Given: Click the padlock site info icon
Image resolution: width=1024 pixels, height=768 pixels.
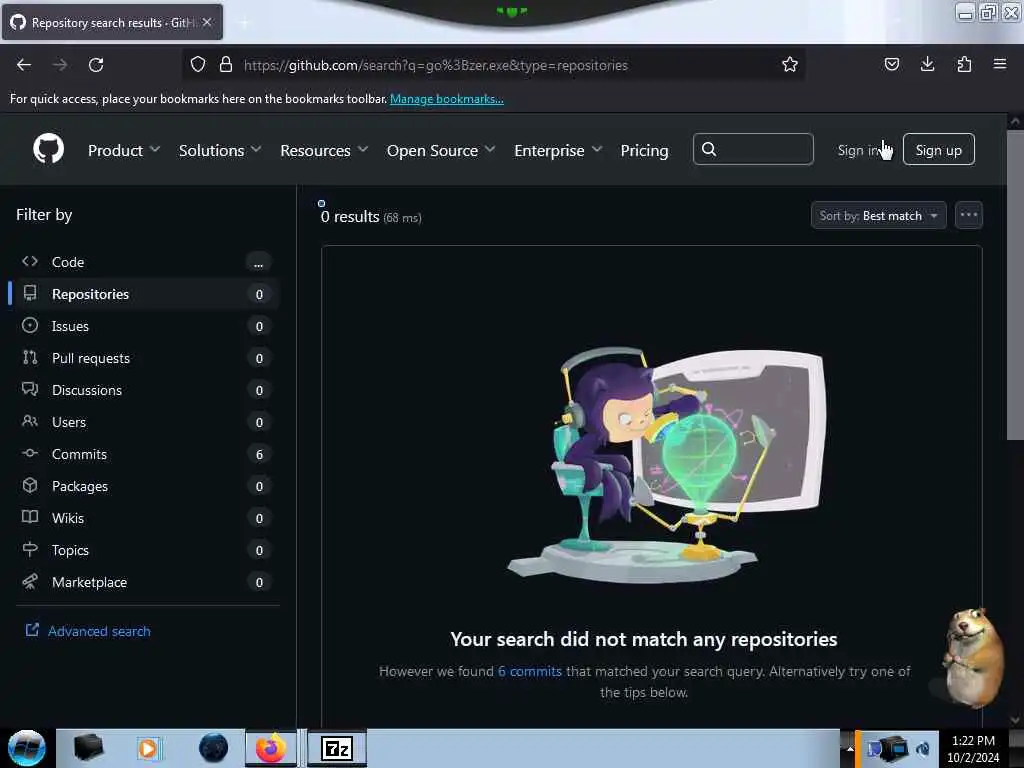Looking at the screenshot, I should 226,64.
